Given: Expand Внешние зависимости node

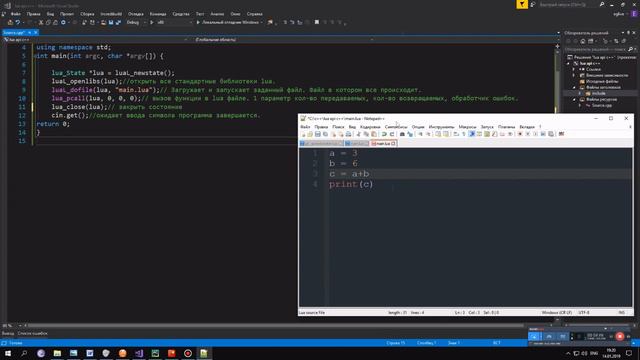Looking at the screenshot, I should pos(574,76).
